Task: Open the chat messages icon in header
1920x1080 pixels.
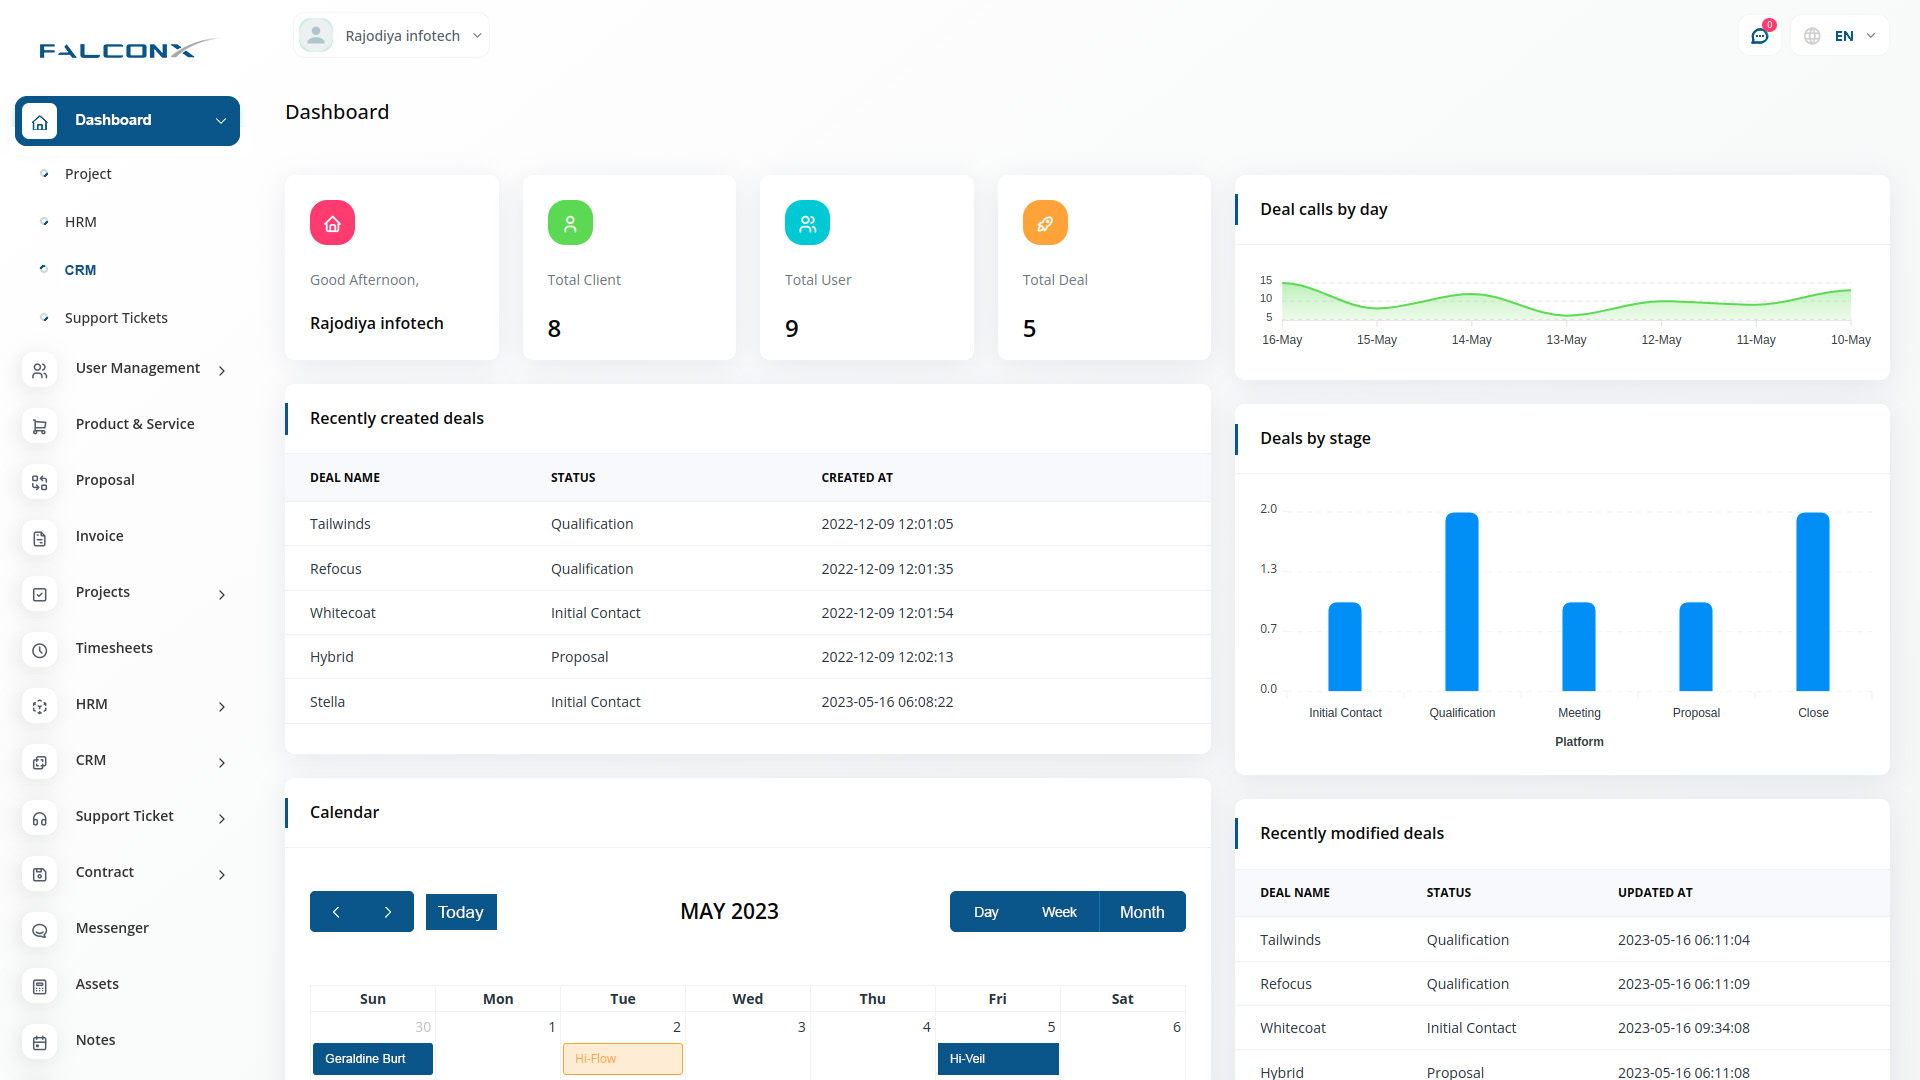Action: point(1759,36)
